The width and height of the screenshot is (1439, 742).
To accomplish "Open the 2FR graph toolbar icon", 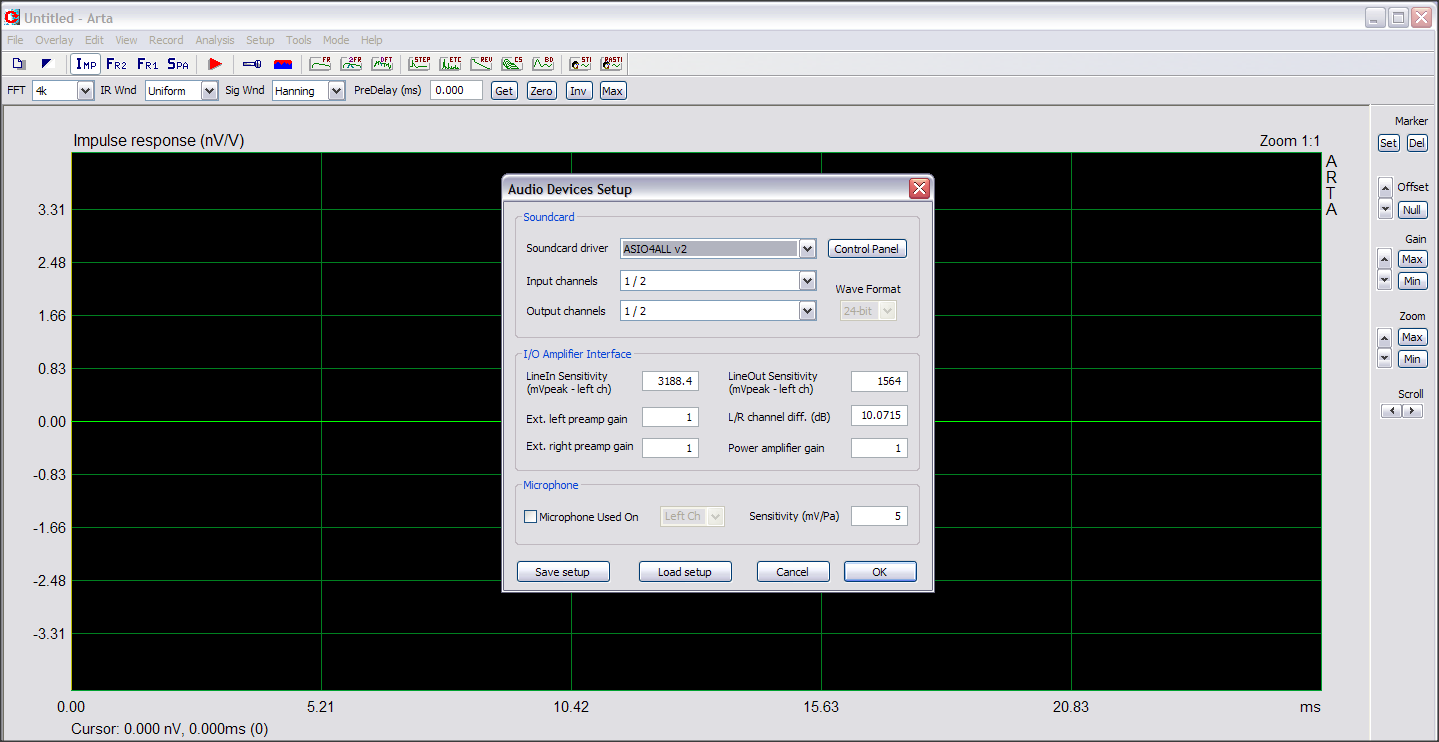I will 351,64.
